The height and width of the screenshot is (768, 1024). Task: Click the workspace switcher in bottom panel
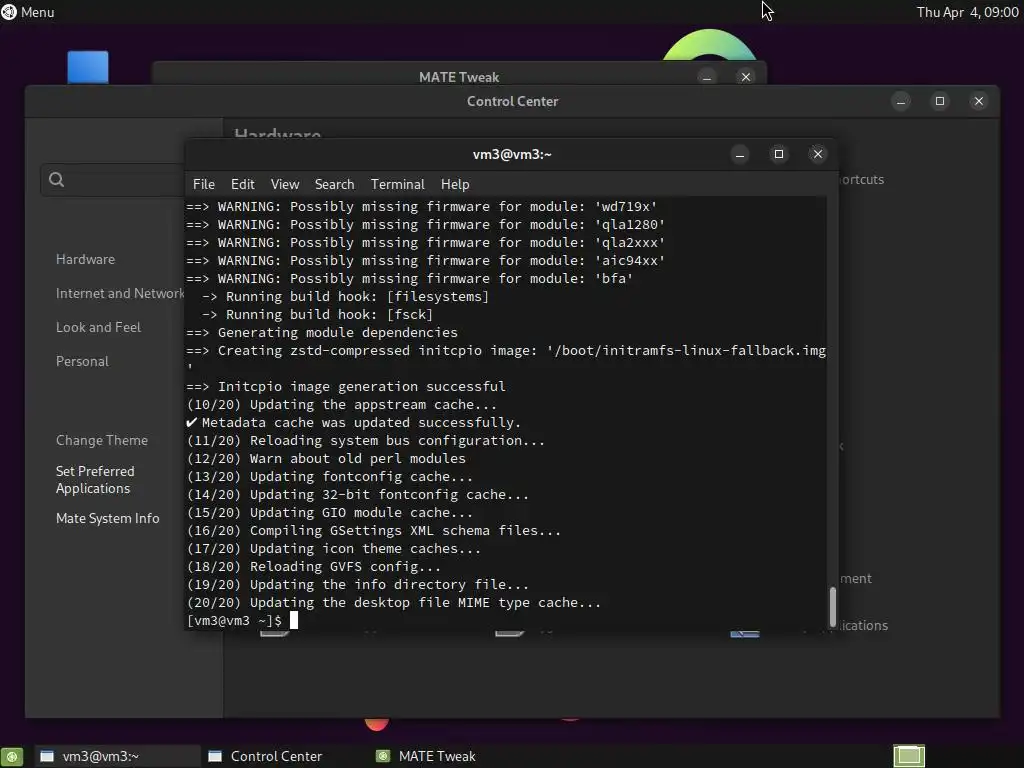[909, 756]
